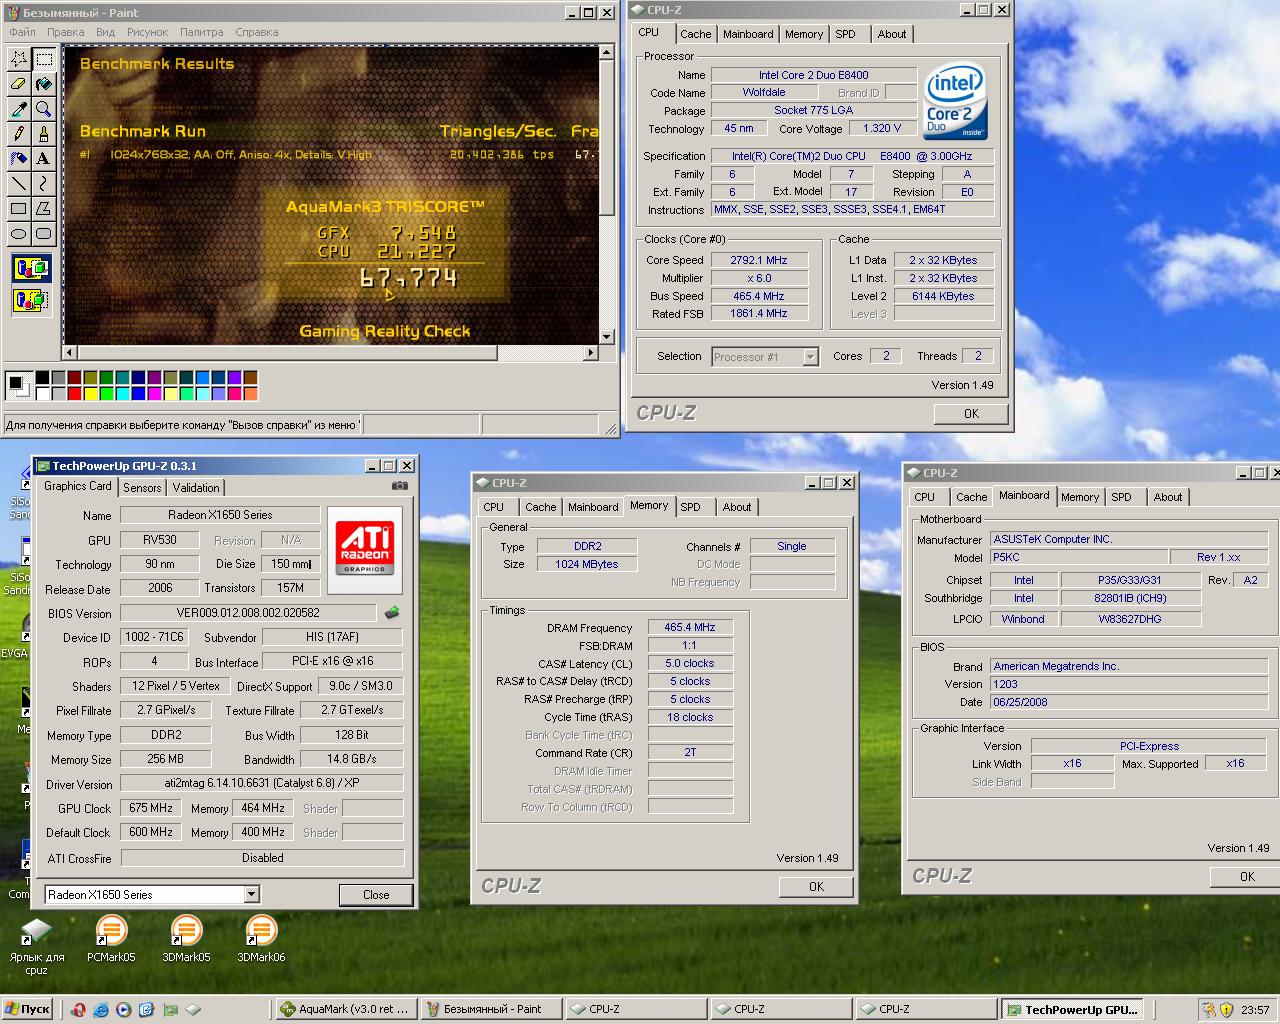Select the Pick Color eyedropper tool
1280x1024 pixels.
(18, 109)
